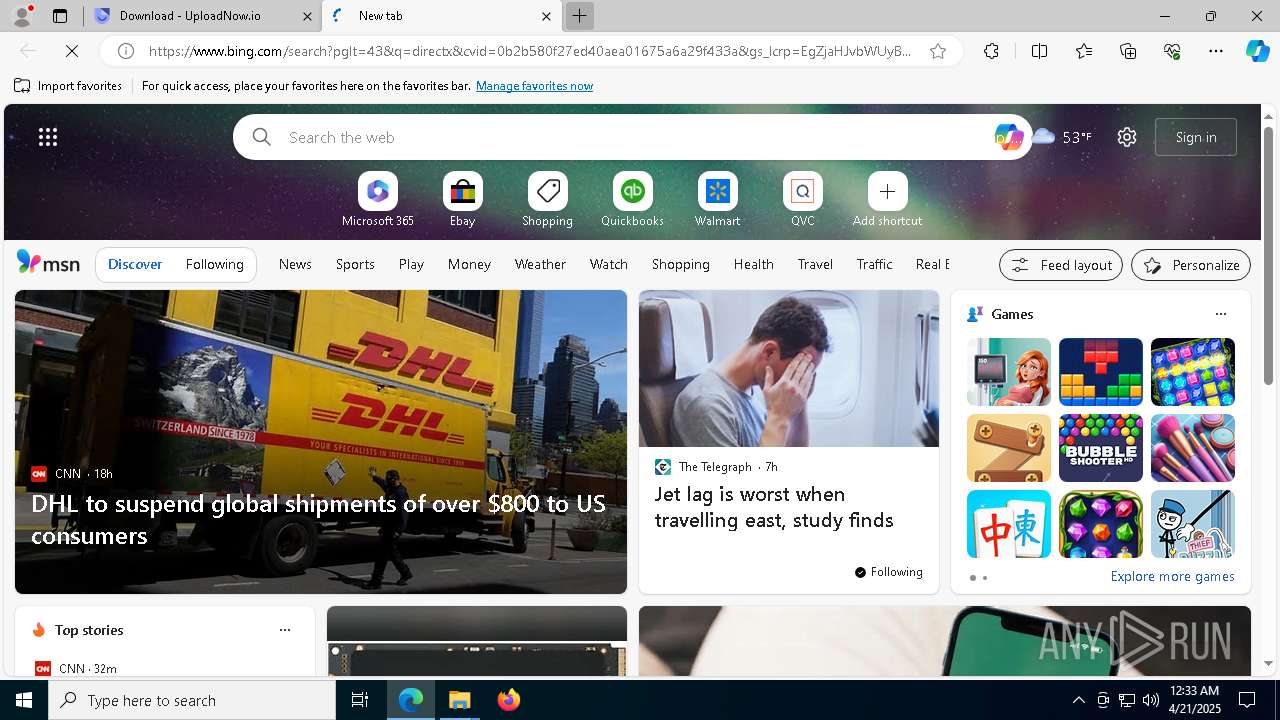Viewport: 1280px width, 720px height.
Task: Open Browser essentials icon
Action: 1172,51
